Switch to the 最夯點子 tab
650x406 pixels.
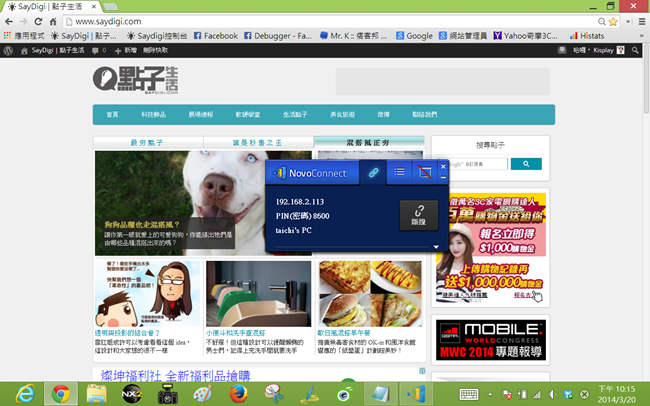click(x=148, y=143)
